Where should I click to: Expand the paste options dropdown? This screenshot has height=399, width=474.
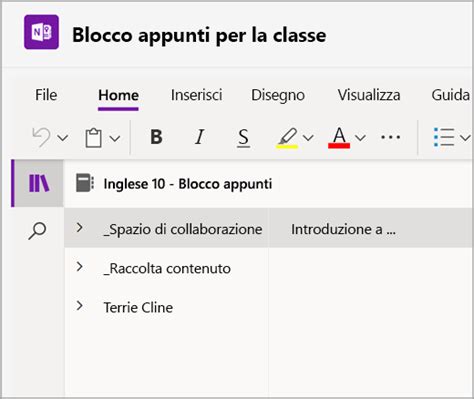[115, 138]
